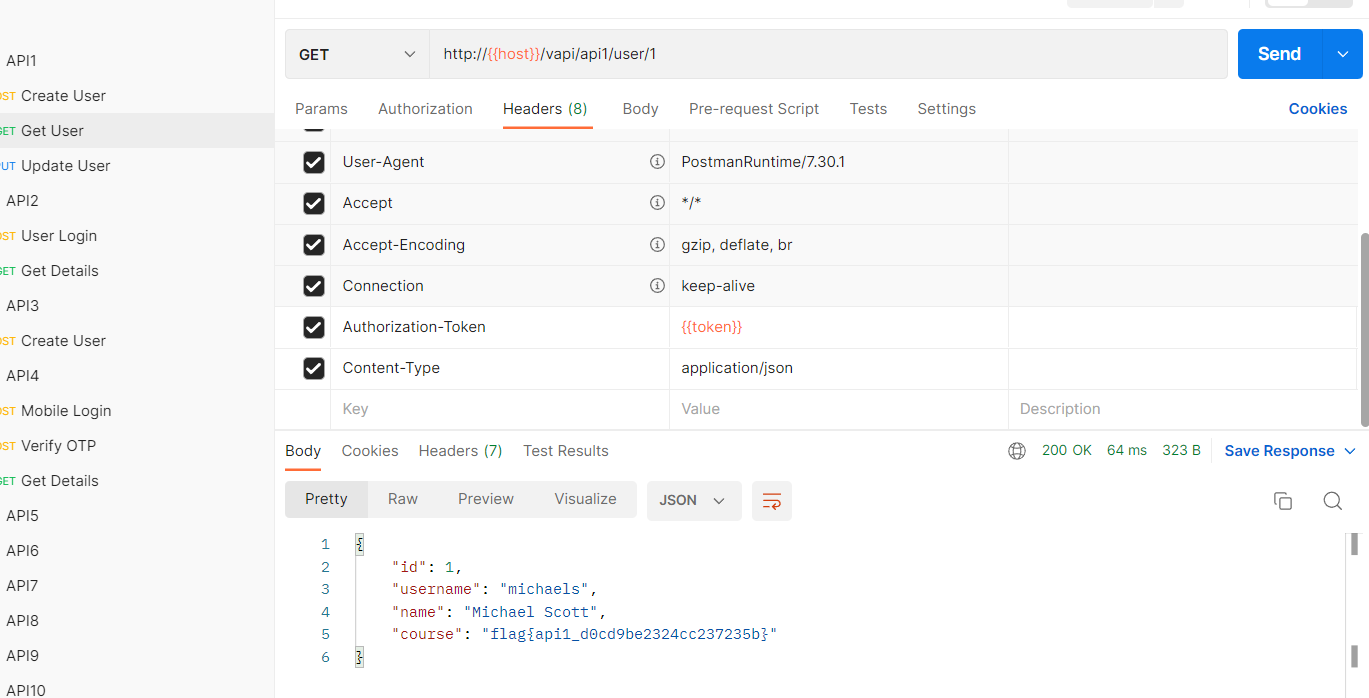Open the GET method dropdown
The width and height of the screenshot is (1369, 698).
click(357, 54)
